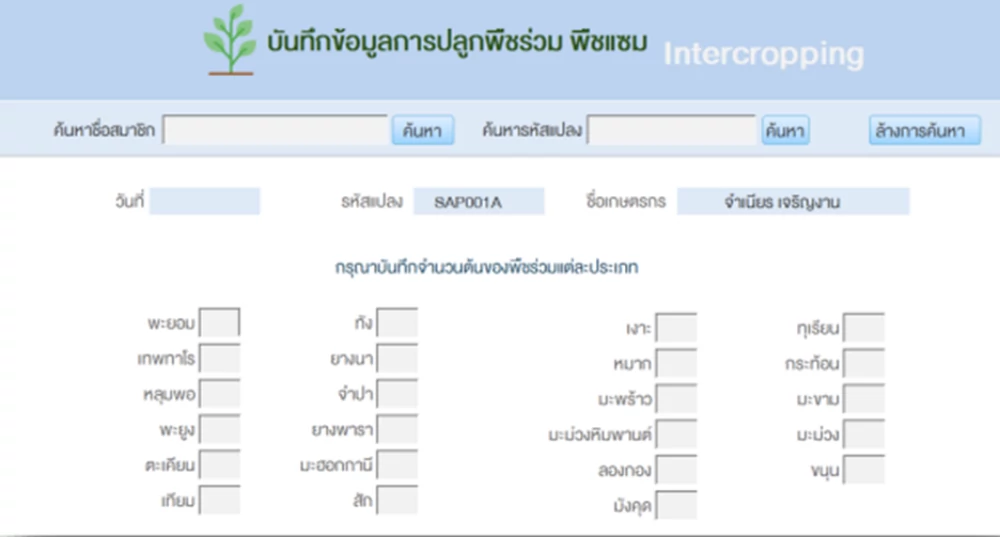Viewport: 1000px width, 537px height.
Task: Click the เทพทาโร quantity input box
Action: click(x=220, y=359)
